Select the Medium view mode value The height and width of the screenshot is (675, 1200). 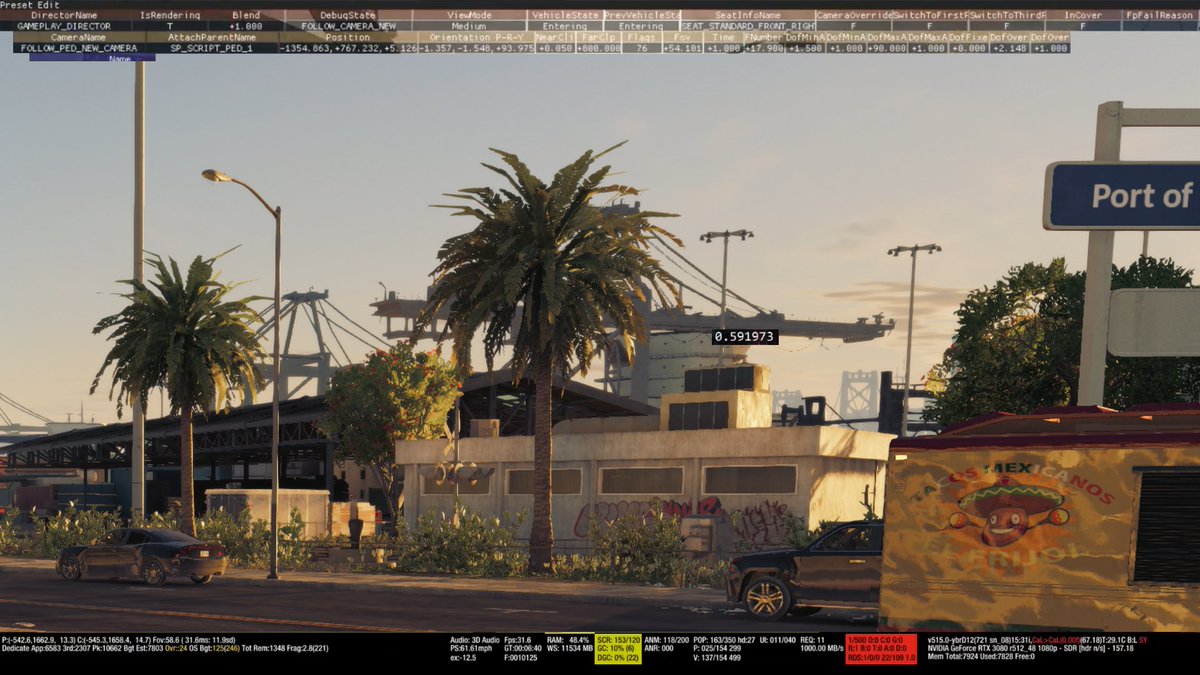pos(469,26)
